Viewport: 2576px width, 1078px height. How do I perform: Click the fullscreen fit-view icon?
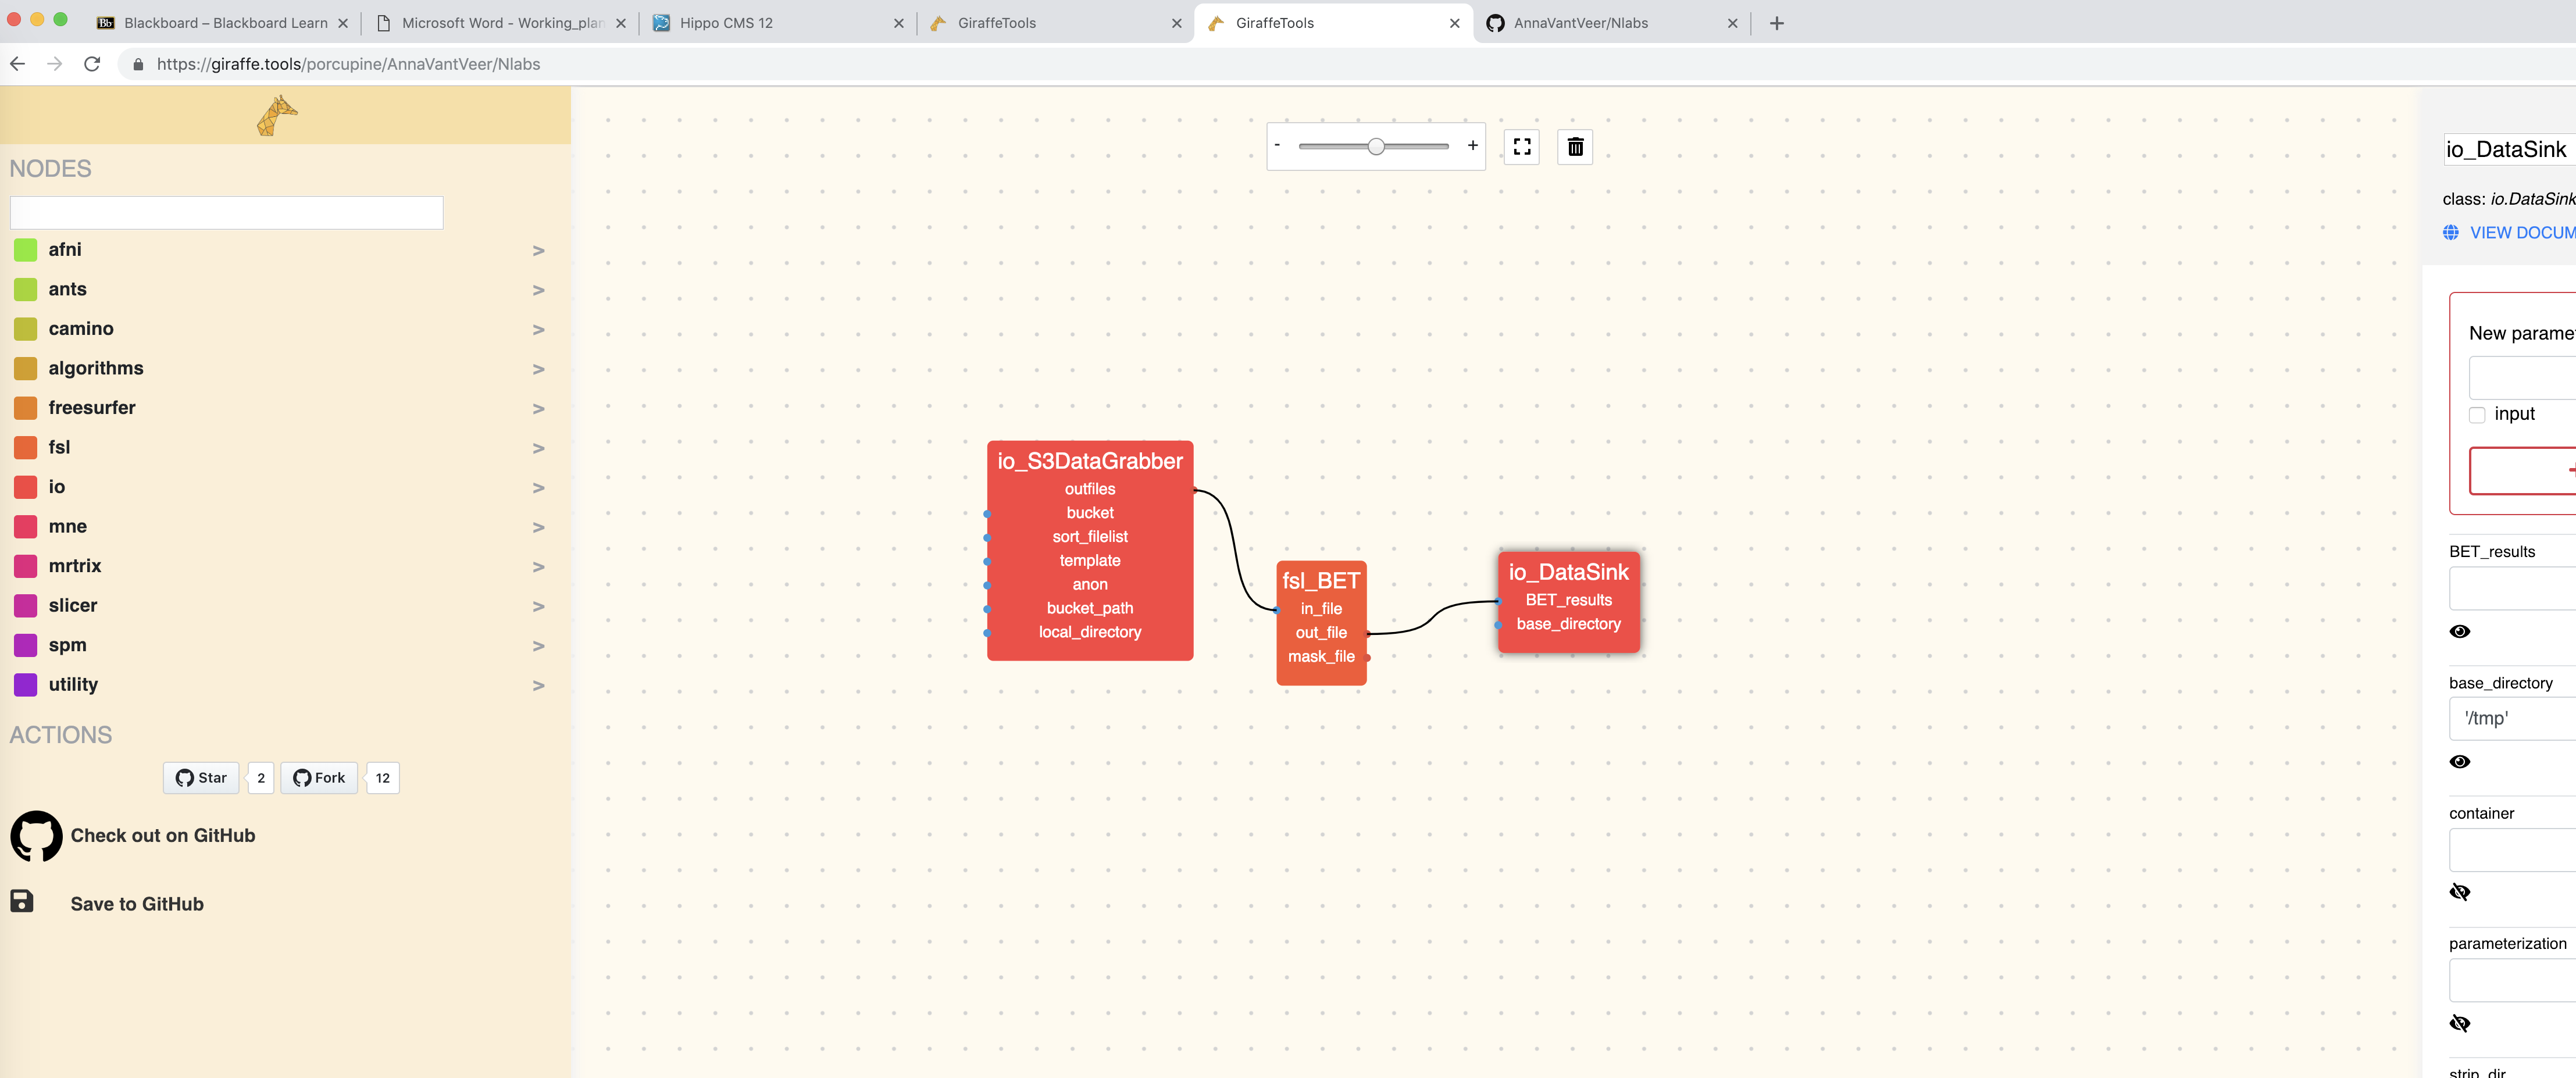pos(1522,147)
